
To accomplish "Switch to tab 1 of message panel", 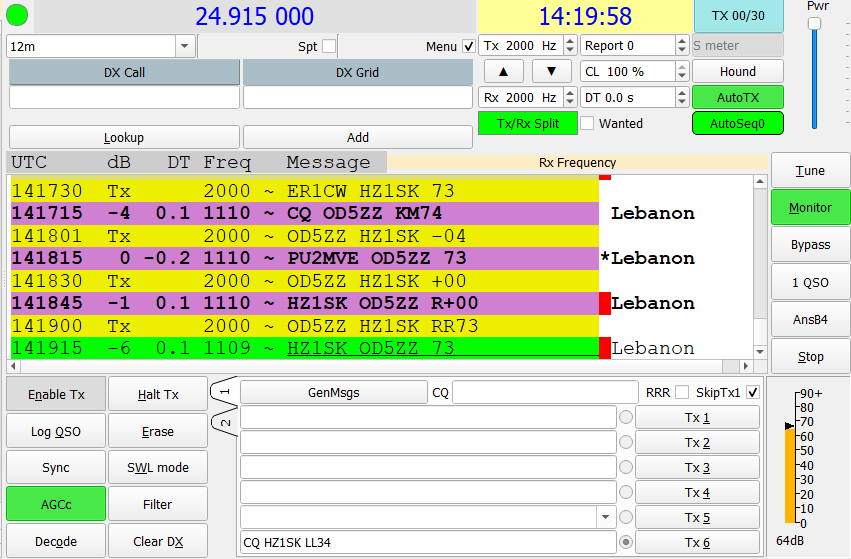I will coord(225,392).
